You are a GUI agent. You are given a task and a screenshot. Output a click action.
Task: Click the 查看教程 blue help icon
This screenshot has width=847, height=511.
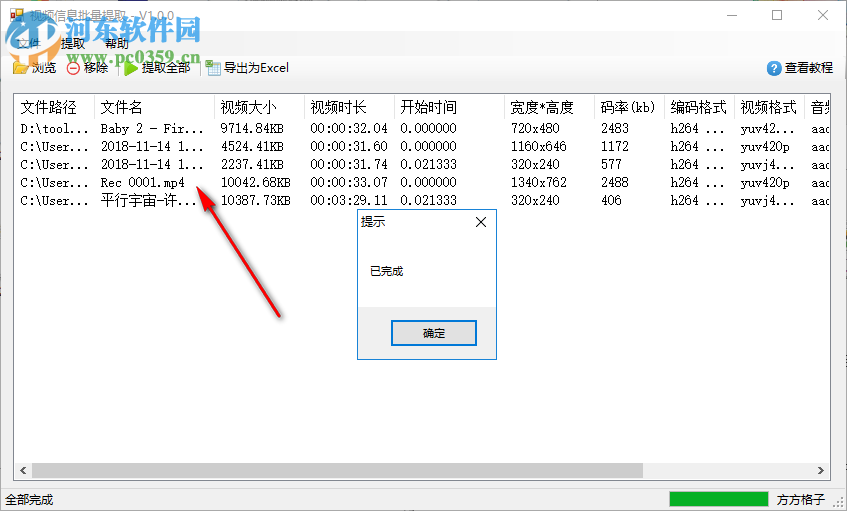point(774,68)
